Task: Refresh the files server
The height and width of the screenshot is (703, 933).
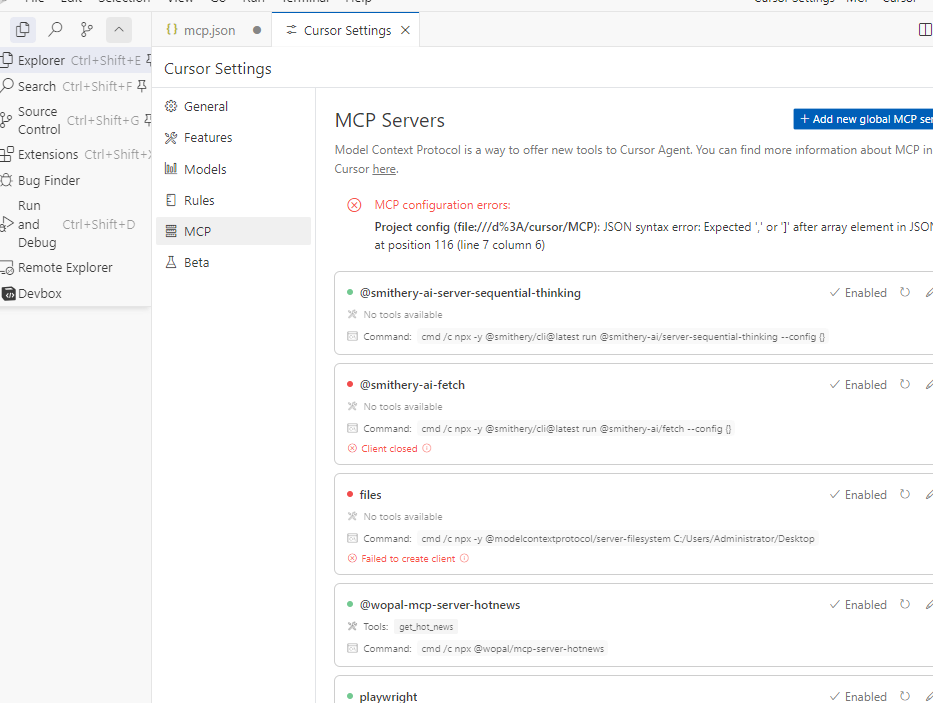Action: point(905,495)
